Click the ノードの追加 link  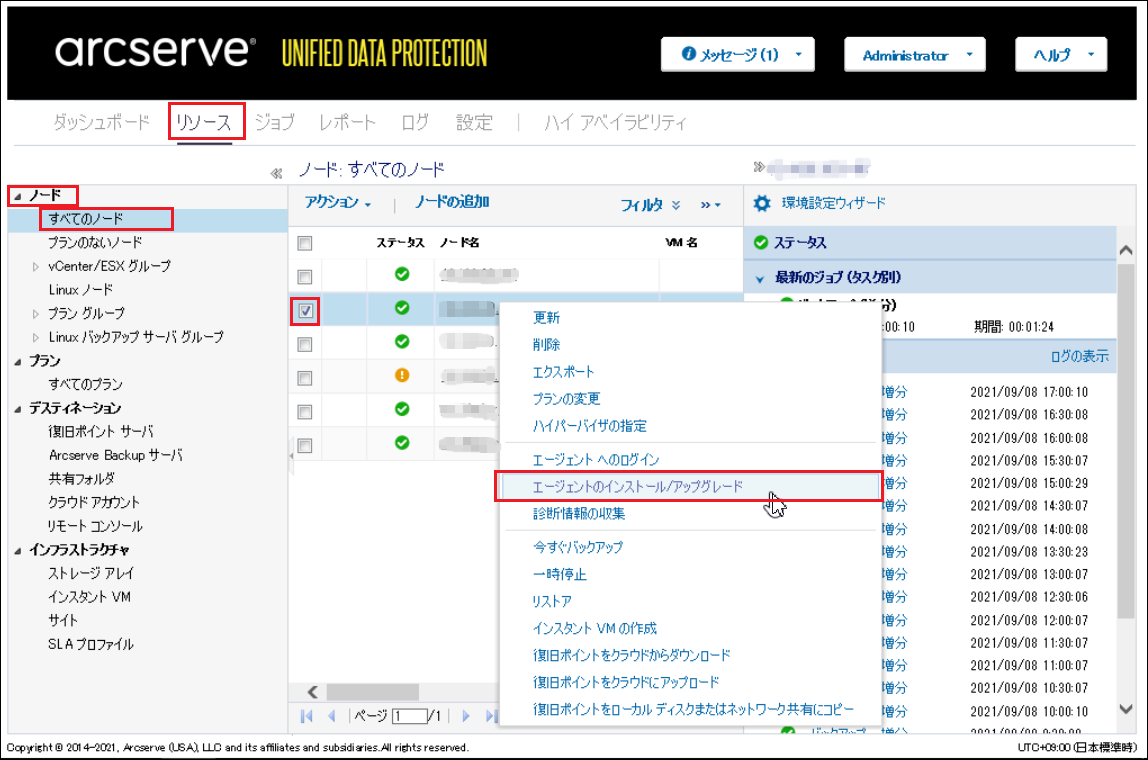[x=452, y=202]
